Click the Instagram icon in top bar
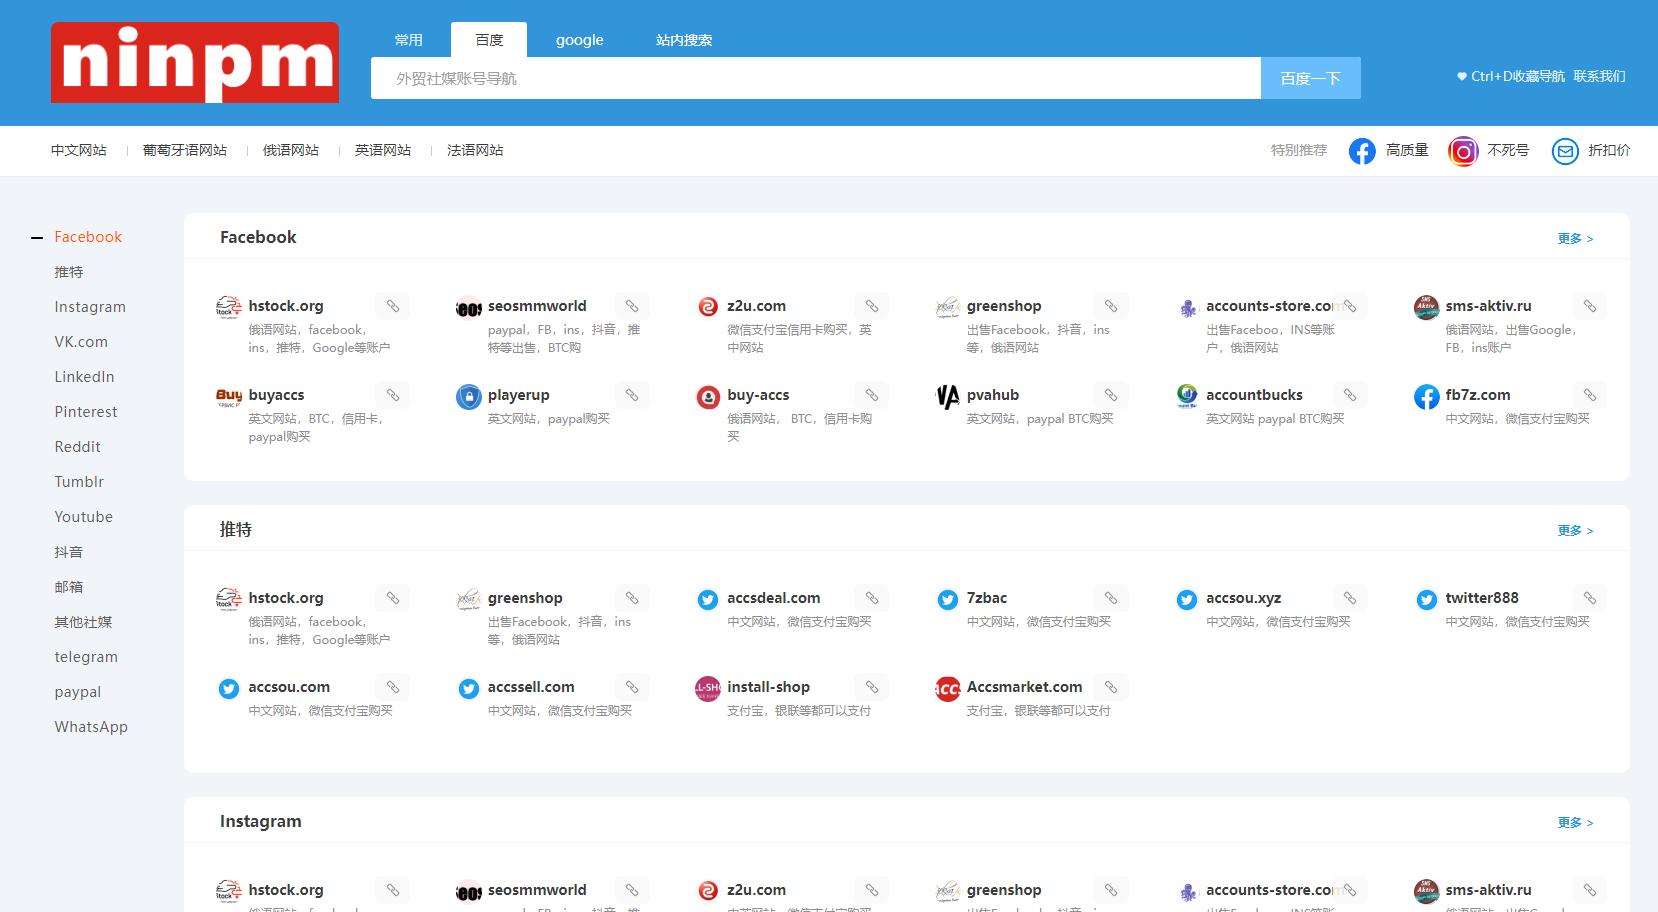 coord(1462,151)
